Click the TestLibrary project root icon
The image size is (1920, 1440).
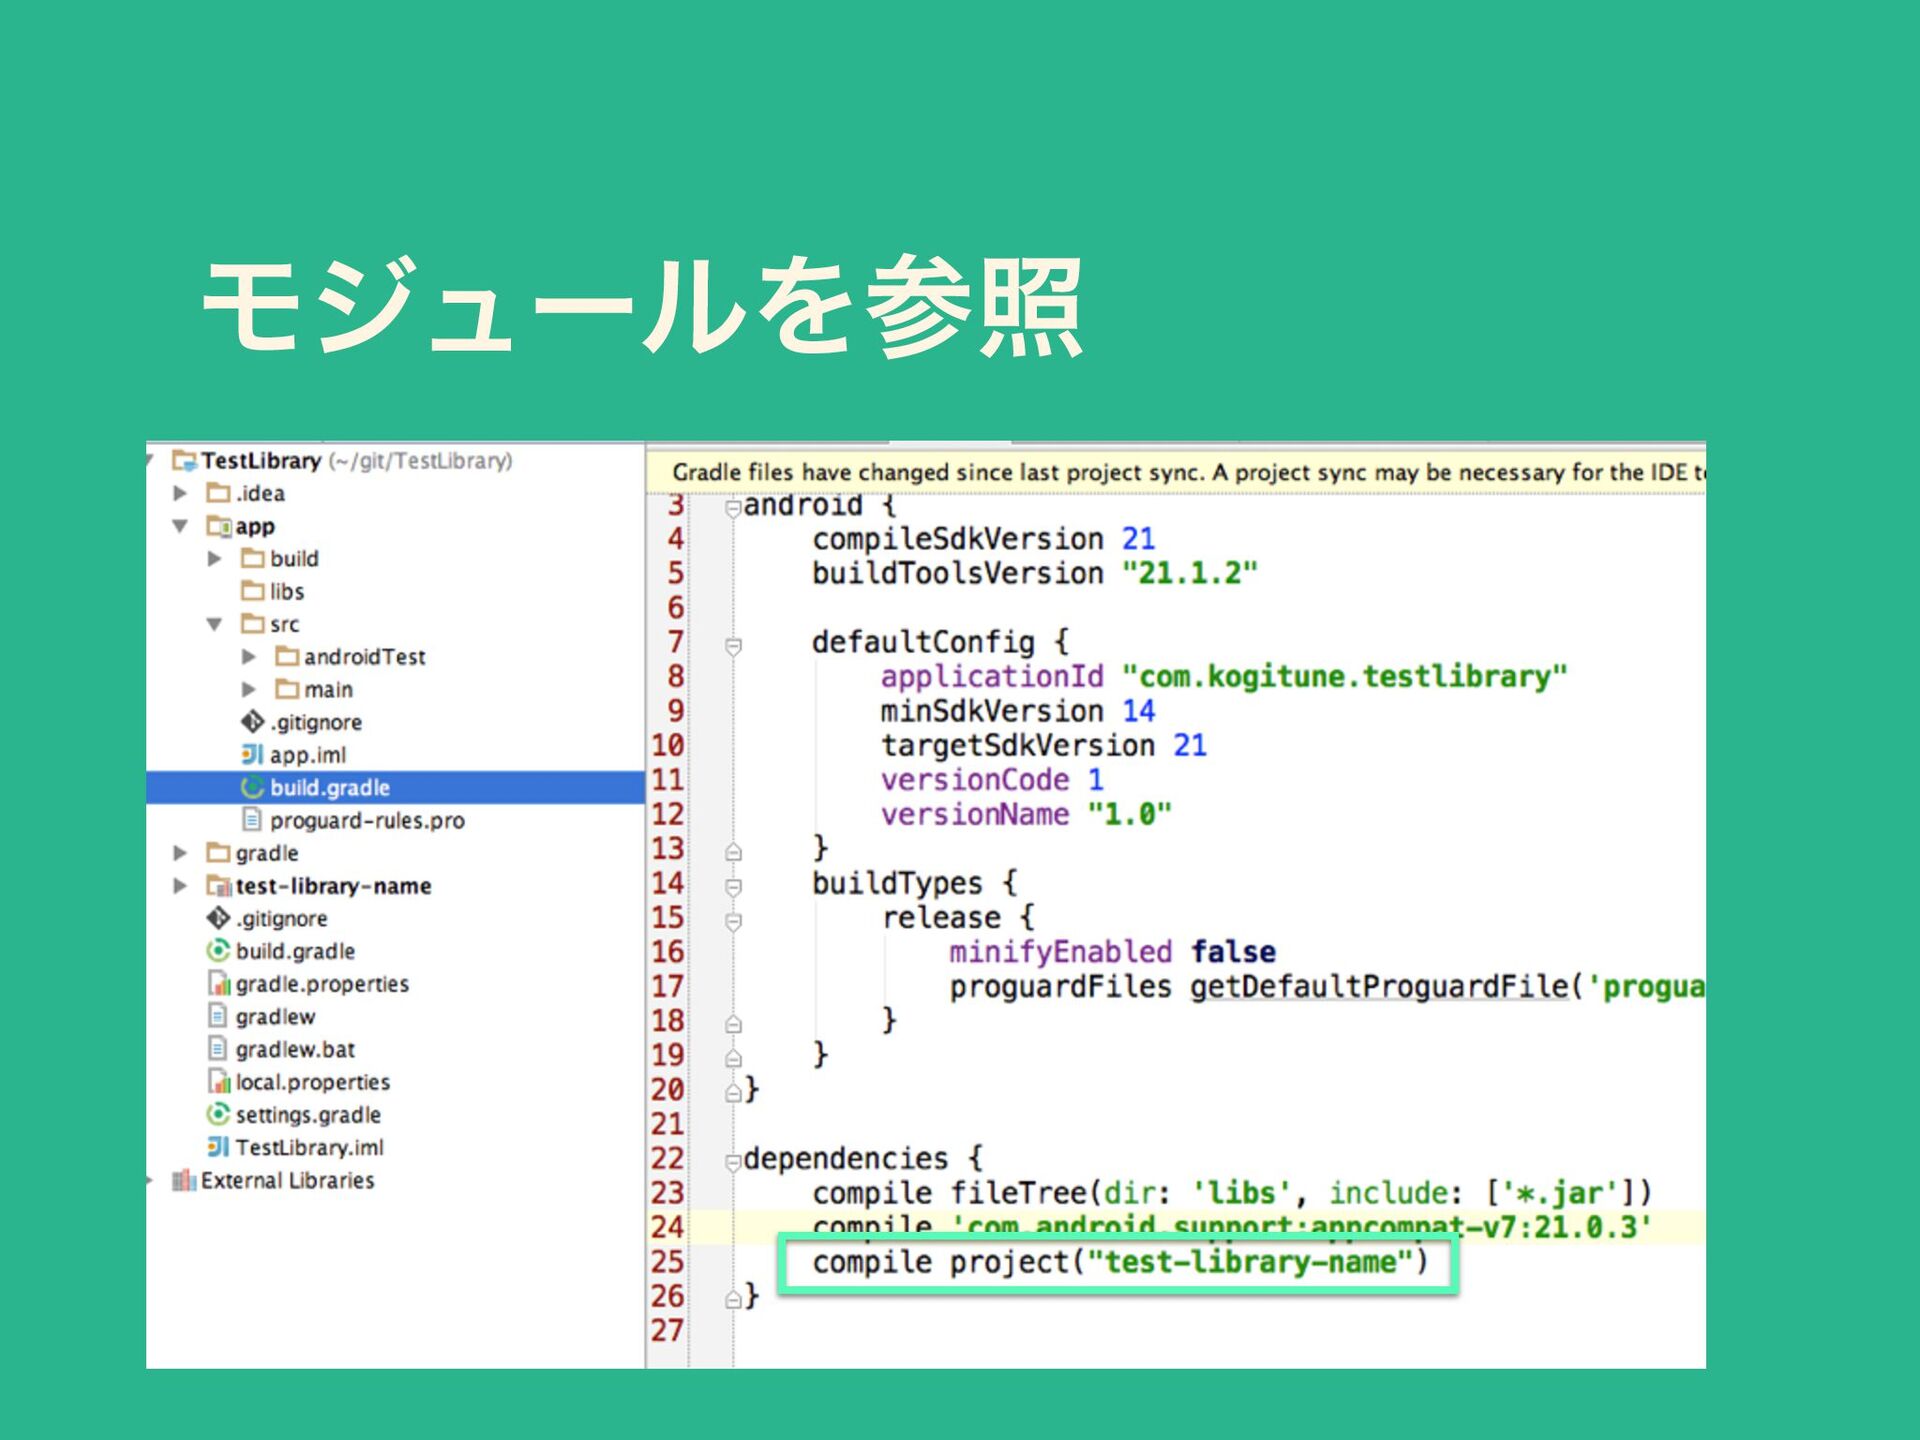[184, 461]
